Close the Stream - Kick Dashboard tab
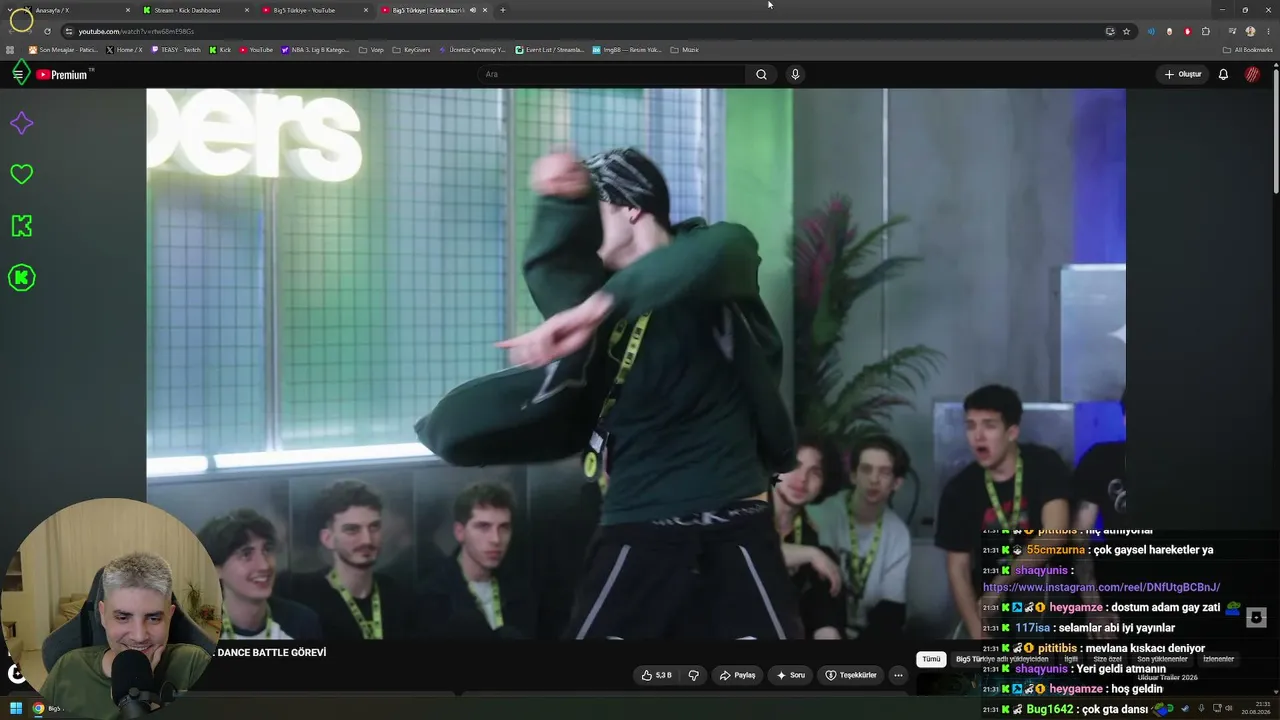Screen dimensions: 1280x720 click(247, 10)
